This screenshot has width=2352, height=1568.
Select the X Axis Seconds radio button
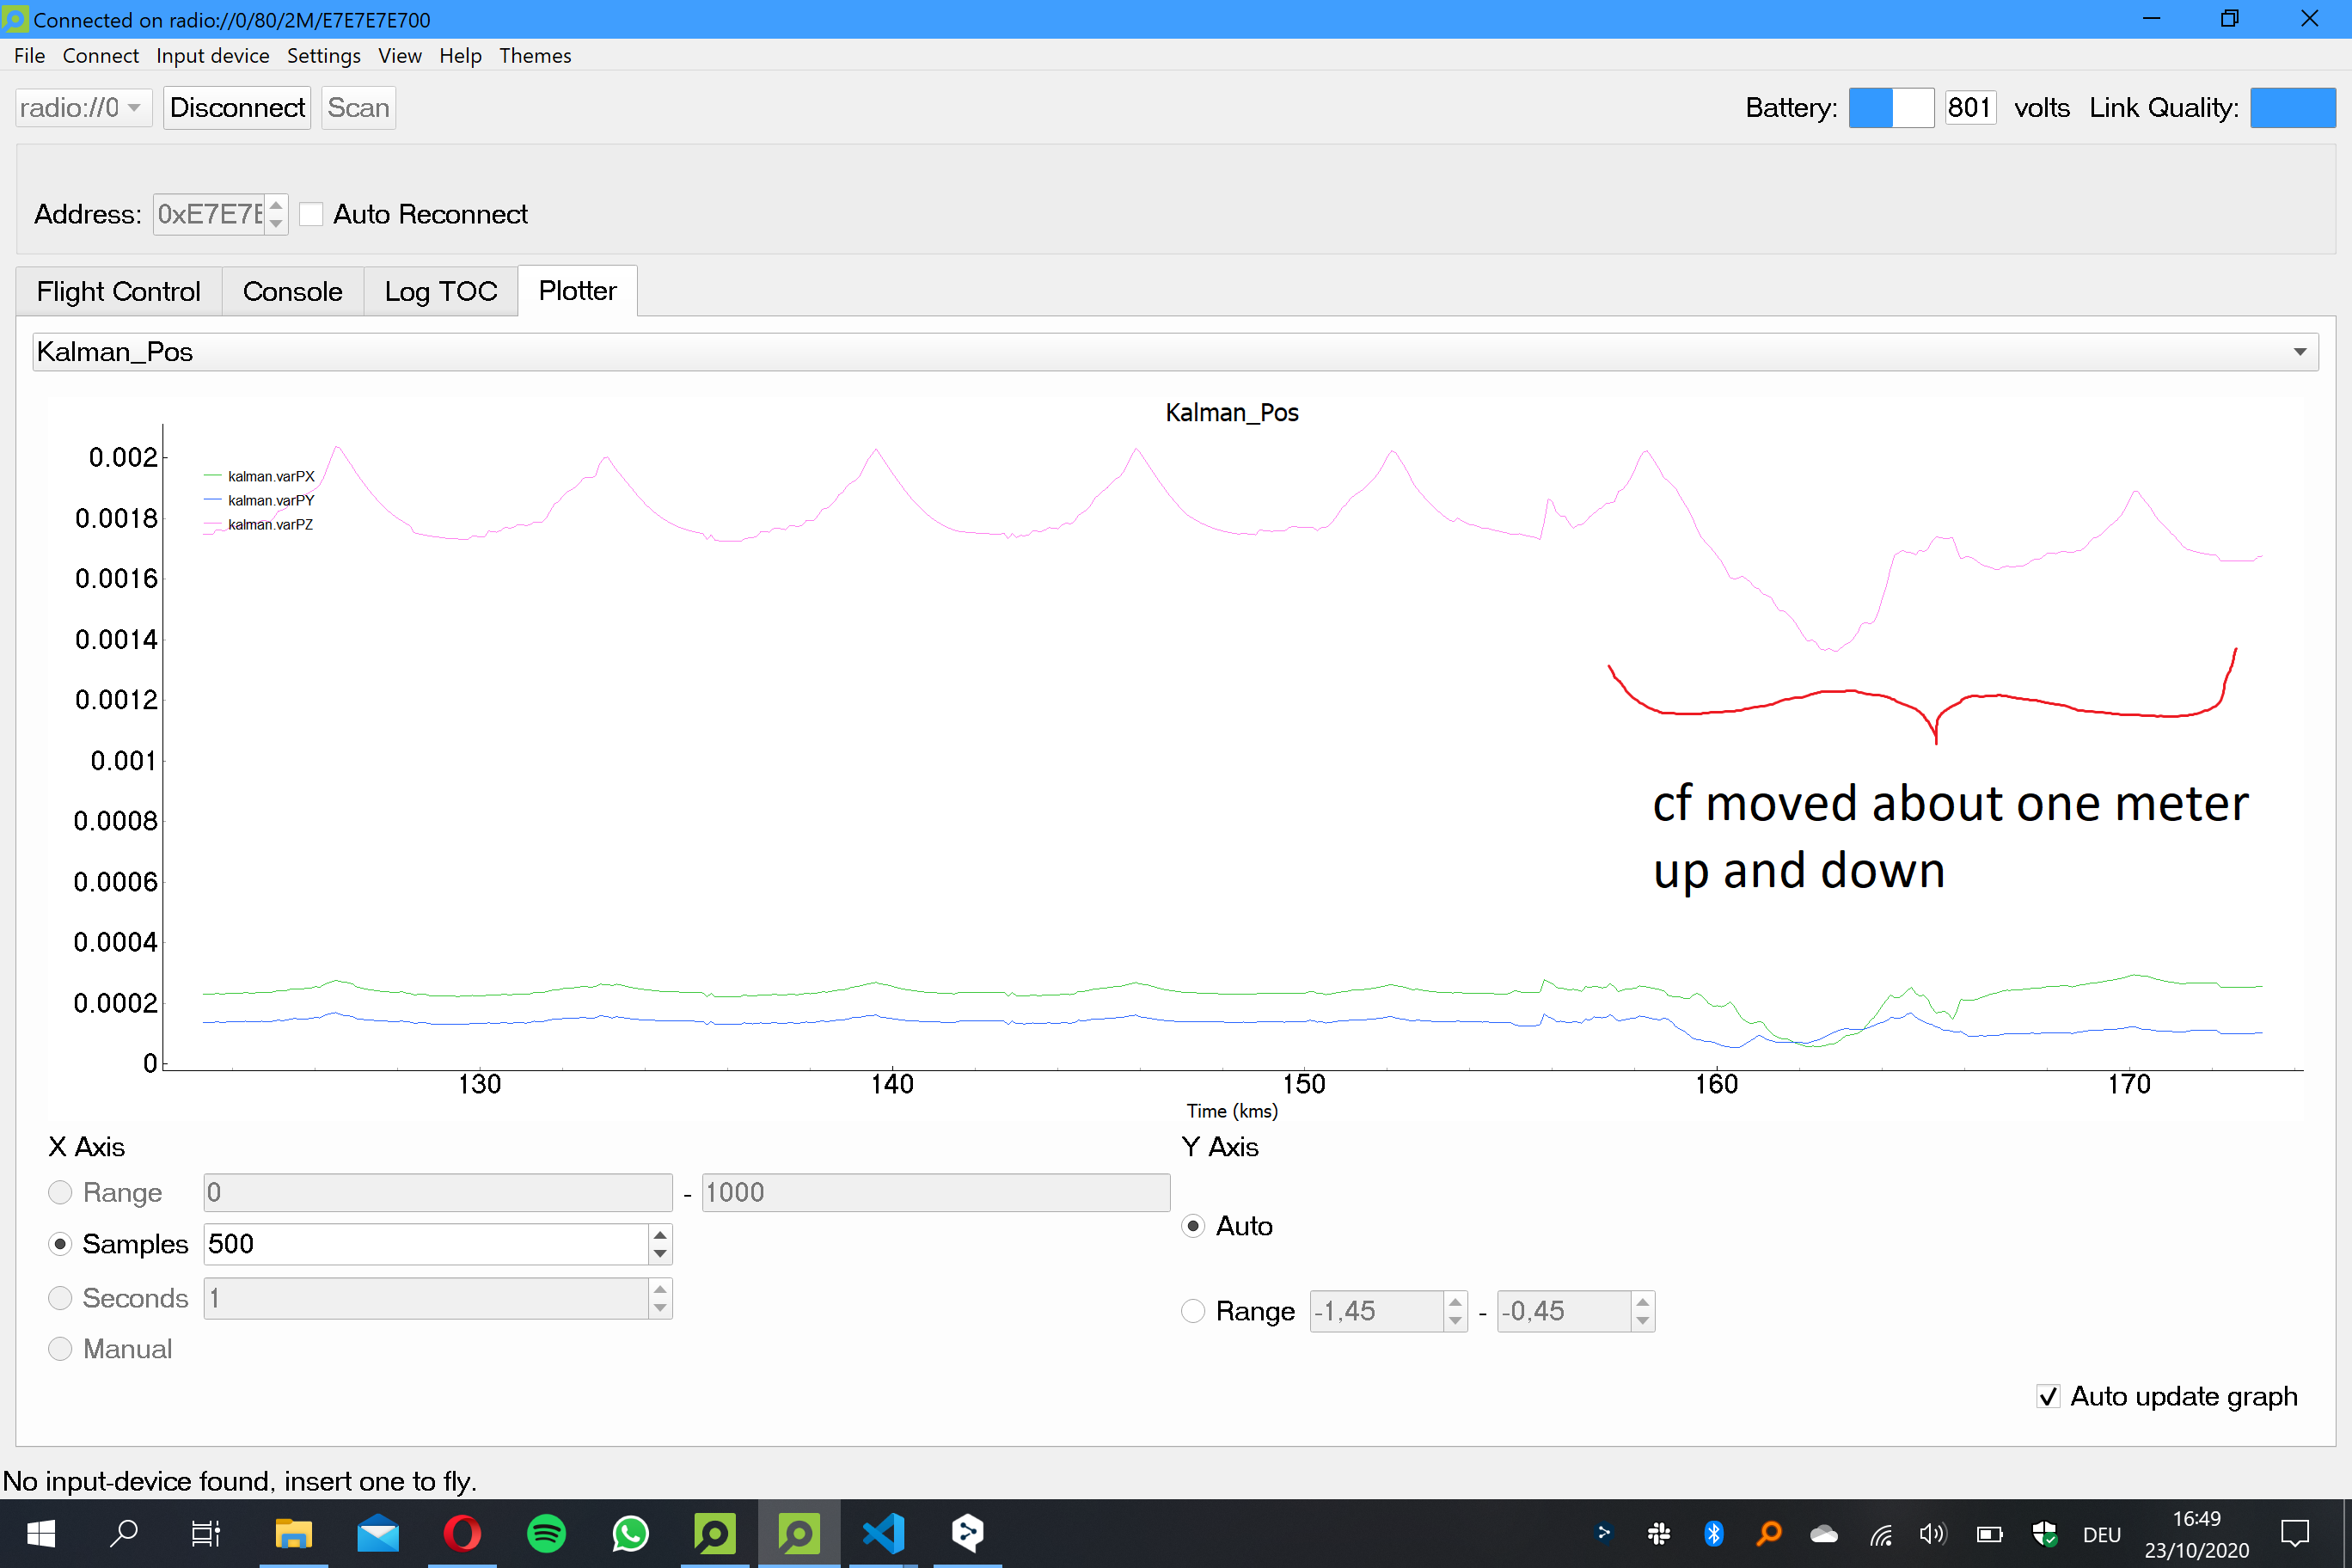61,1298
